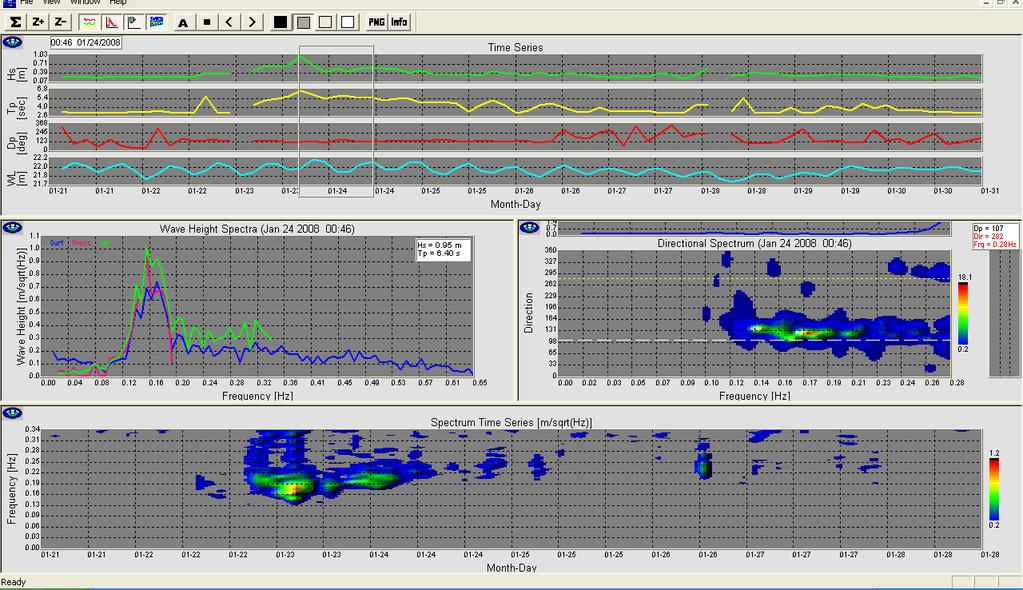Export the view using the PNG button
The width and height of the screenshot is (1023, 590).
point(376,22)
